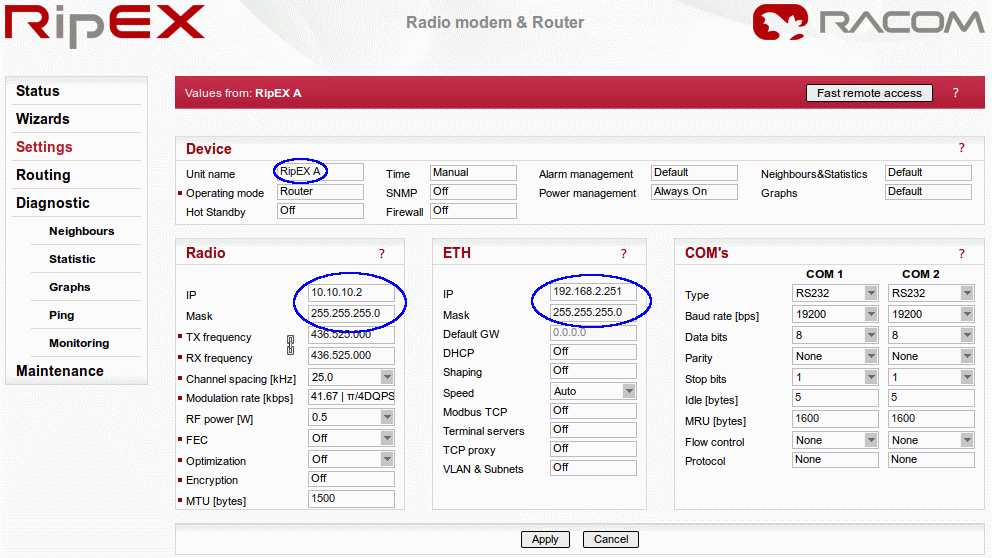Expand ETH Speed dropdown
This screenshot has width=992, height=558.
pyautogui.click(x=628, y=391)
